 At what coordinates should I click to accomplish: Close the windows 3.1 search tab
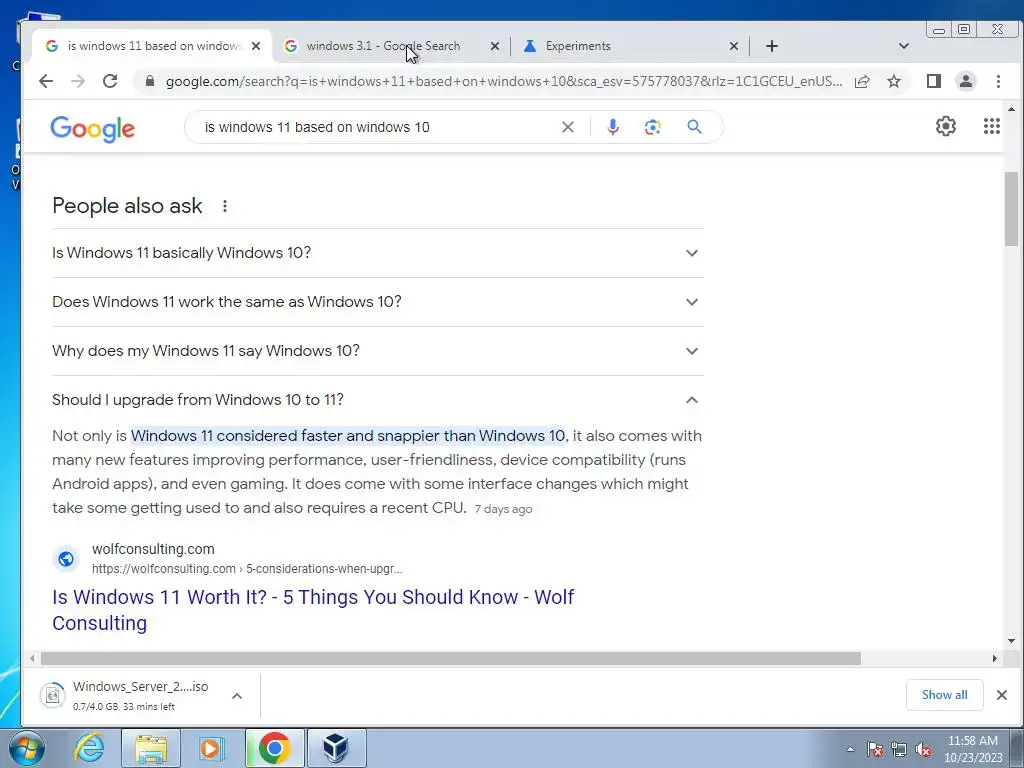[x=494, y=46]
